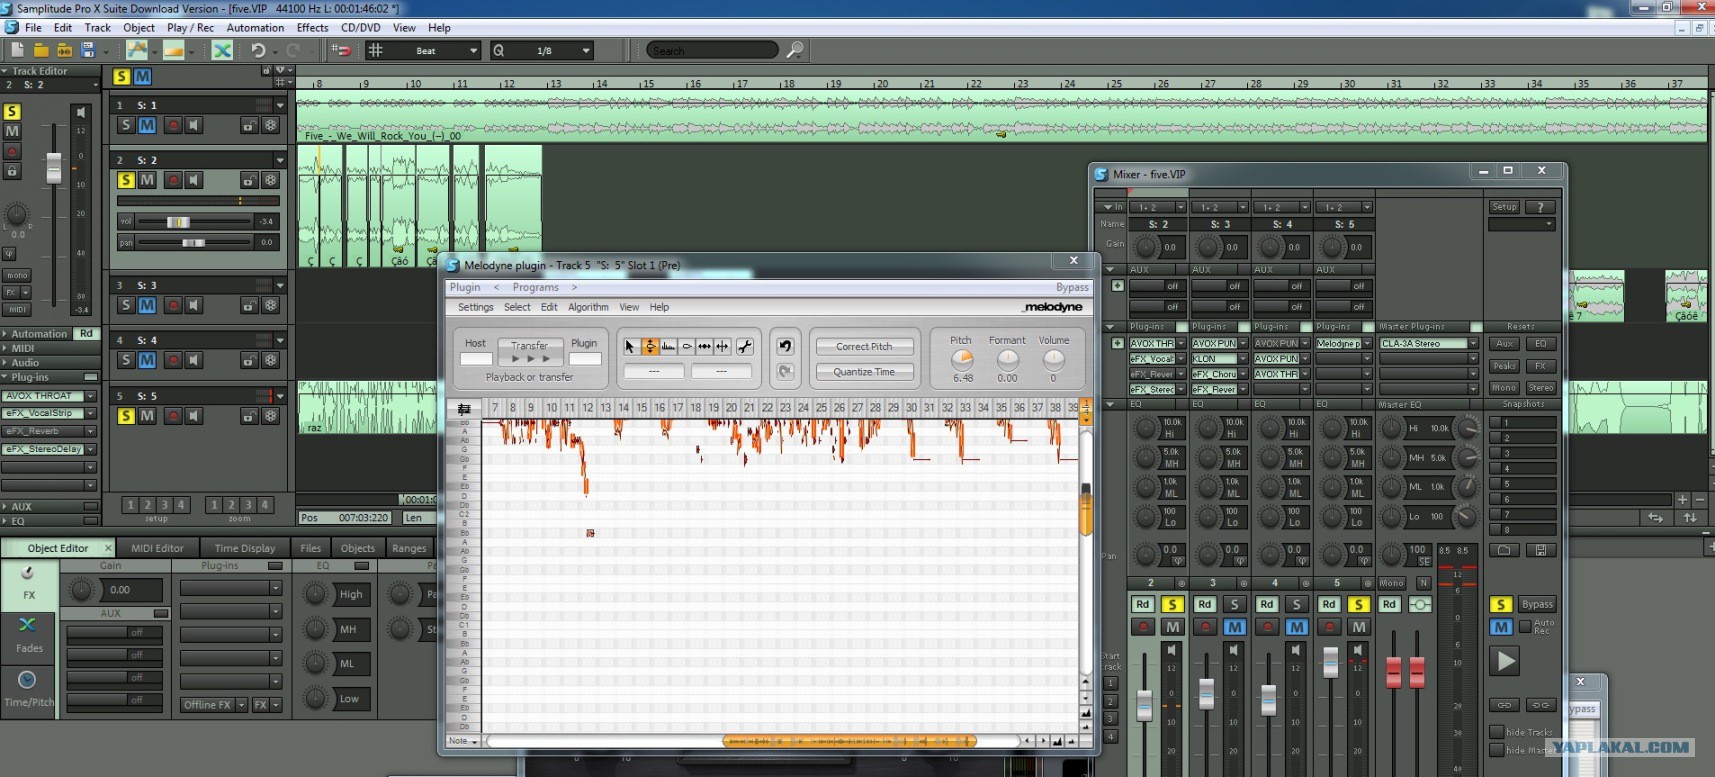Lock track 1 using its padlock icon
Image resolution: width=1715 pixels, height=777 pixels.
click(x=248, y=125)
